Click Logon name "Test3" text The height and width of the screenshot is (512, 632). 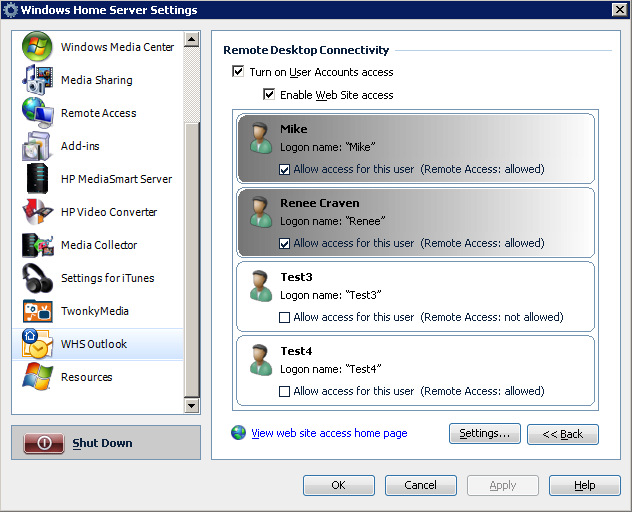[x=331, y=295]
